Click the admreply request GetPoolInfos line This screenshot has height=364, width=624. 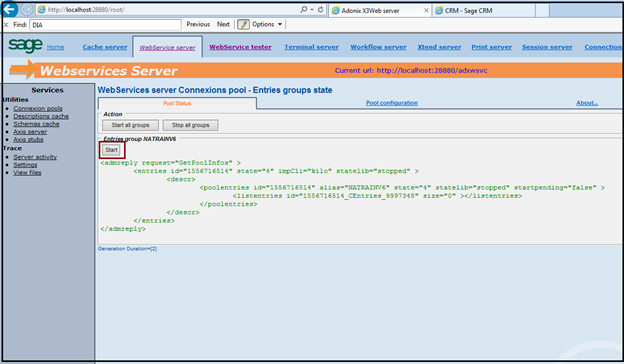click(171, 163)
